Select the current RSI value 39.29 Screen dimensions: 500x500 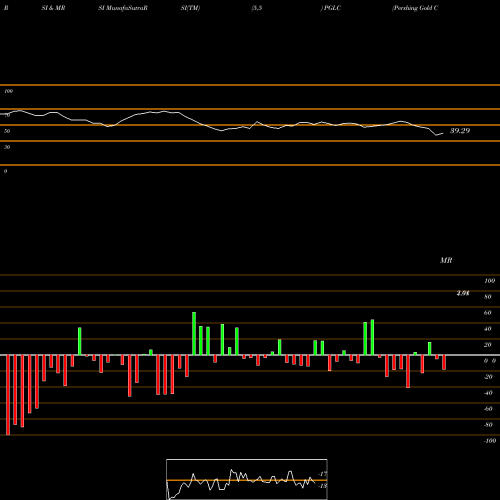[460, 131]
